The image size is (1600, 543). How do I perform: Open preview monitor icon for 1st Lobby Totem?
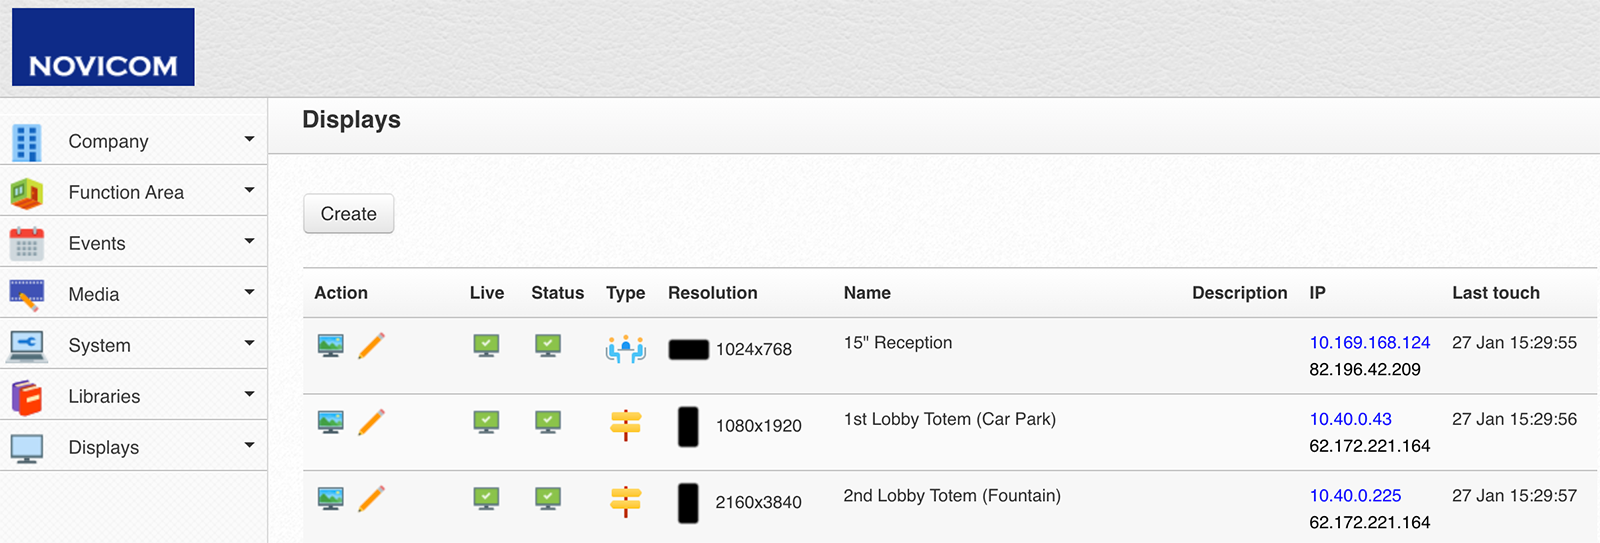pos(330,422)
